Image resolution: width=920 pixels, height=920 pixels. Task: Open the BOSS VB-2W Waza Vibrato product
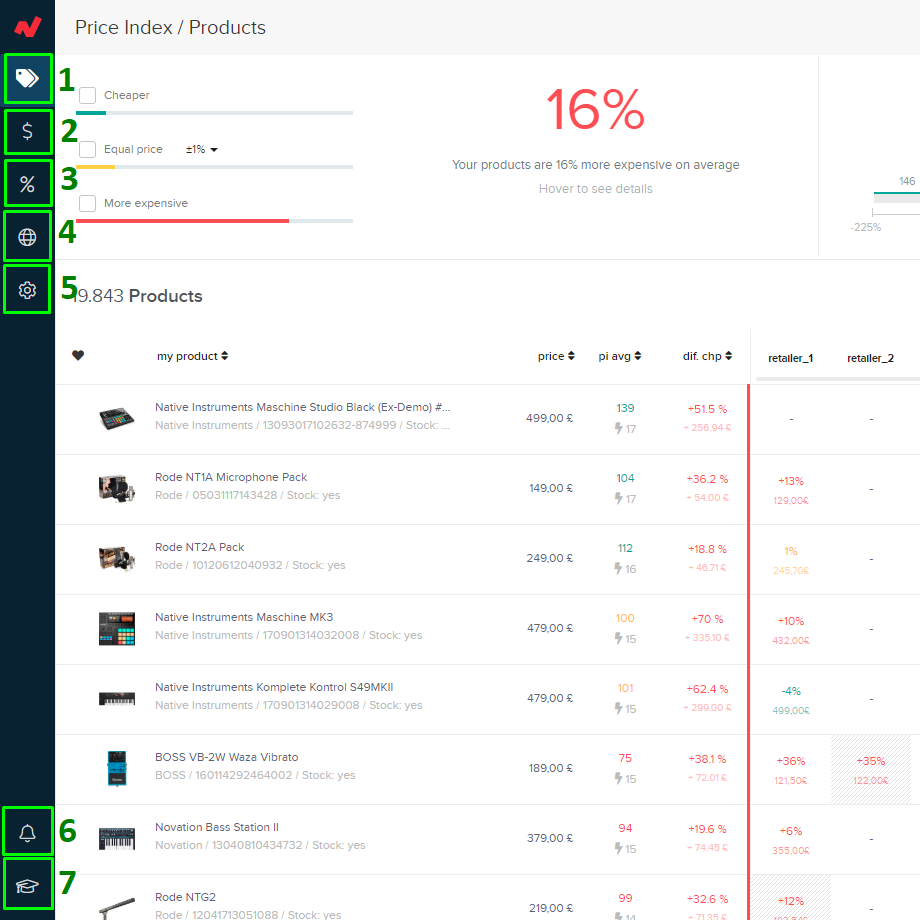pyautogui.click(x=226, y=757)
